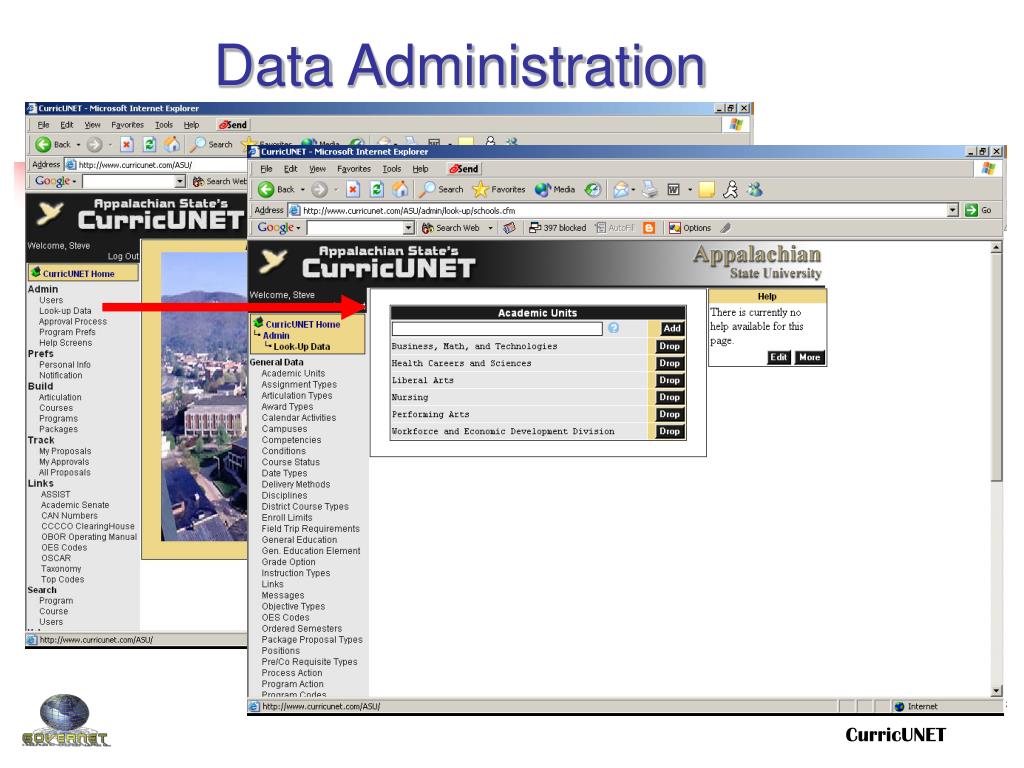Click Log Out in rear window

coord(123,257)
